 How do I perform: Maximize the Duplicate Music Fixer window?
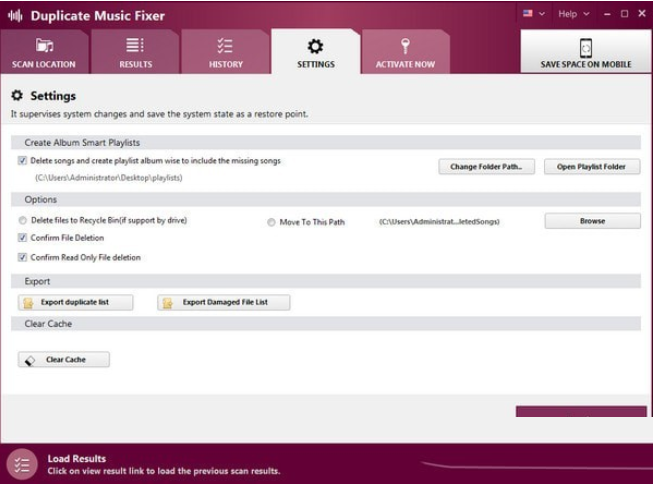[624, 14]
